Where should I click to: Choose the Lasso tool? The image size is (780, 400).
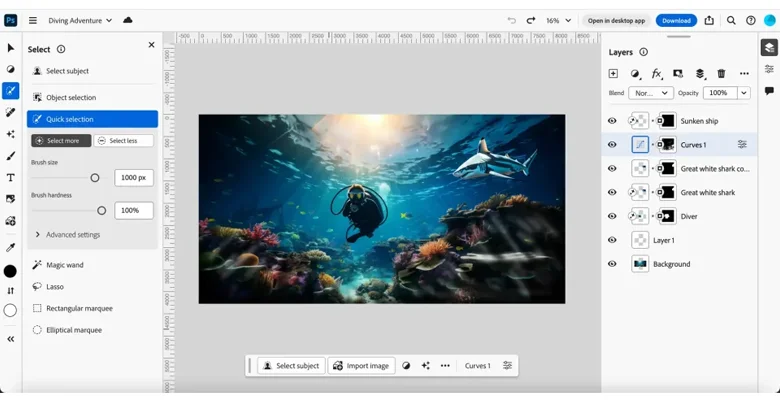[x=48, y=287]
